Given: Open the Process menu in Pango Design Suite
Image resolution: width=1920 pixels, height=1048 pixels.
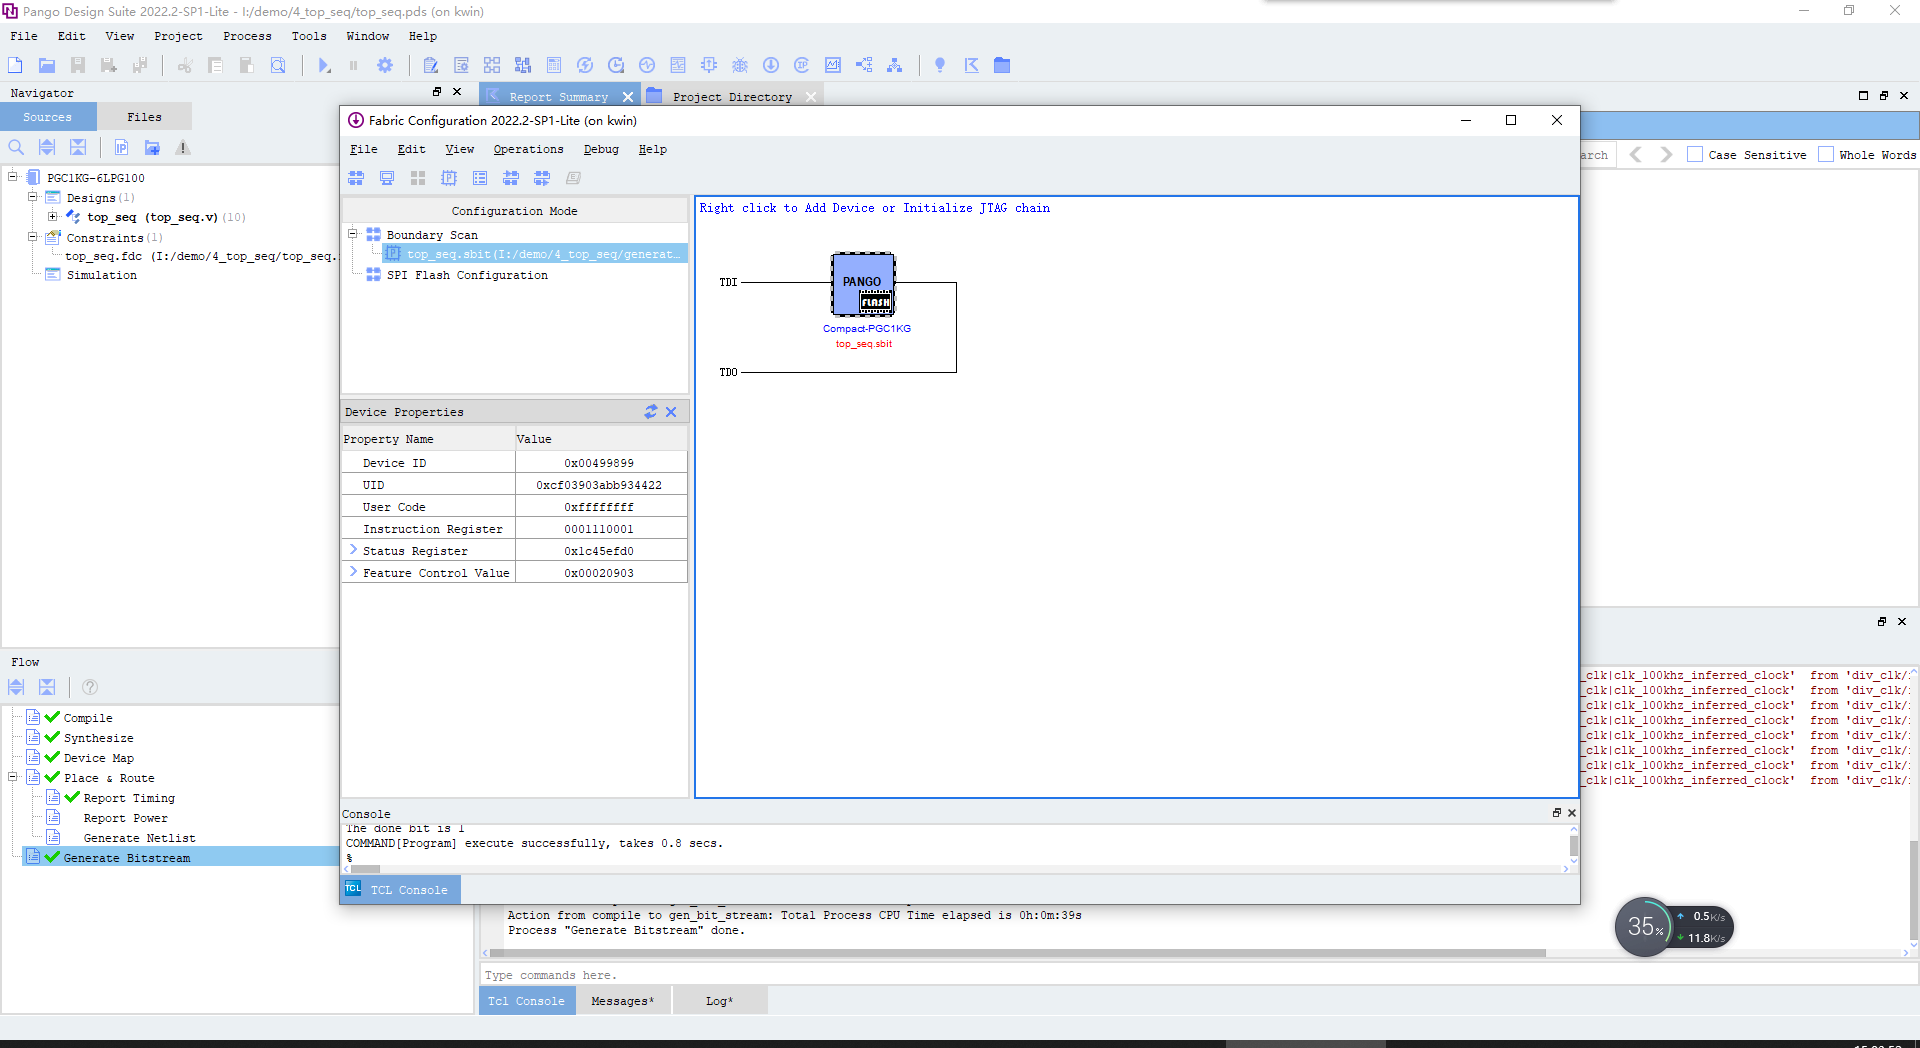Looking at the screenshot, I should click(x=247, y=36).
